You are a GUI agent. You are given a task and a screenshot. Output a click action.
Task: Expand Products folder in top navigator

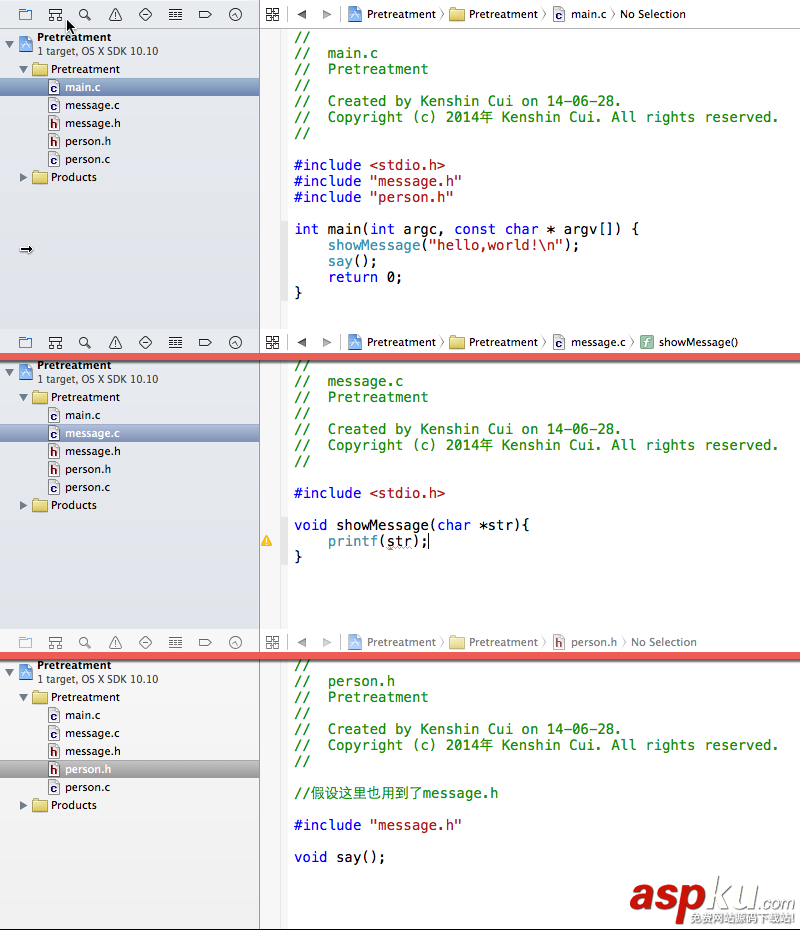[x=24, y=177]
